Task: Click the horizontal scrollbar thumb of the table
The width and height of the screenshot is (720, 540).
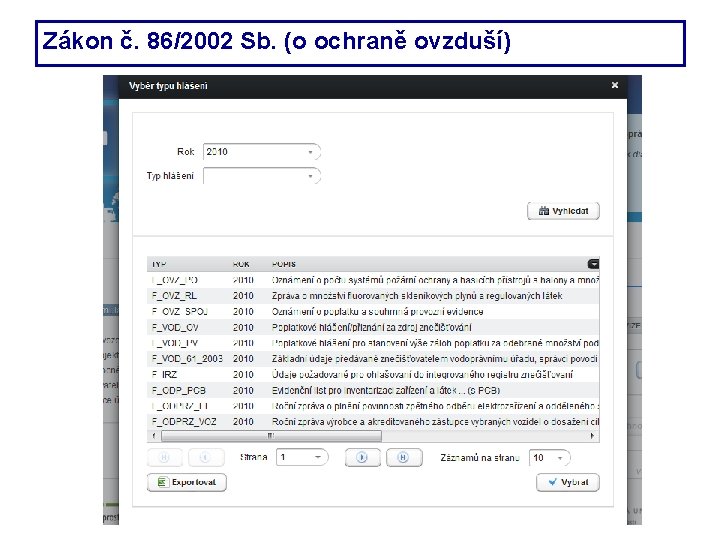Action: tap(271, 435)
